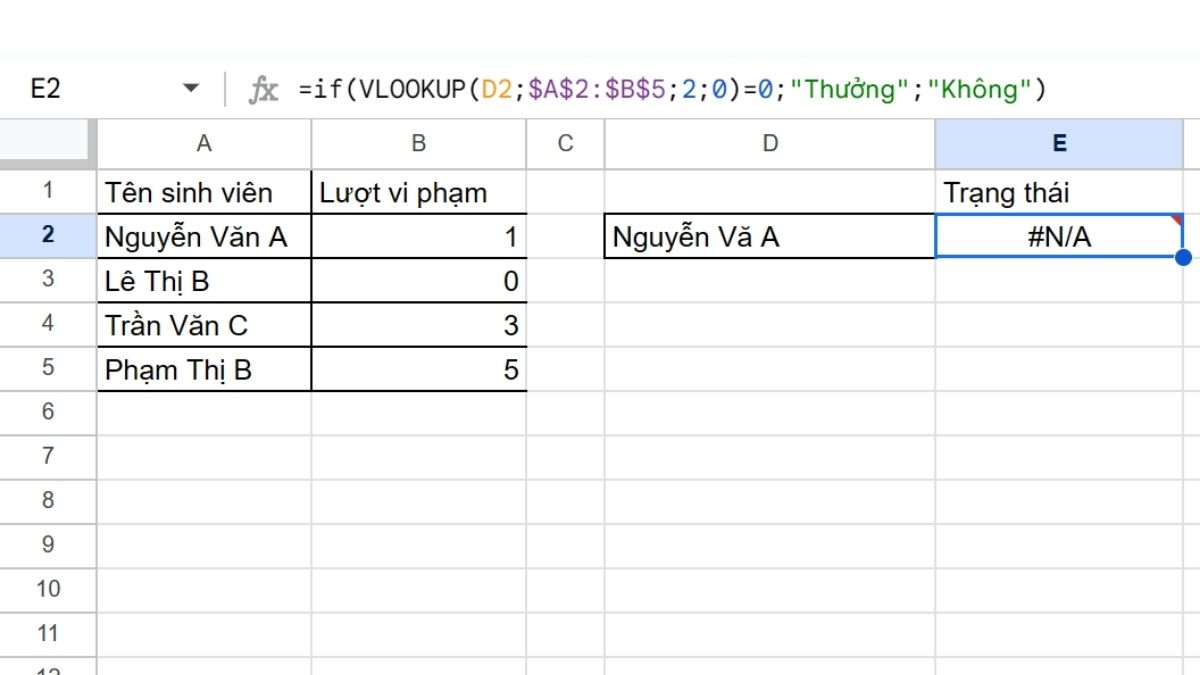Viewport: 1200px width, 675px height.
Task: Click violation count 1 for Nguyễn Văn A
Action: click(419, 236)
